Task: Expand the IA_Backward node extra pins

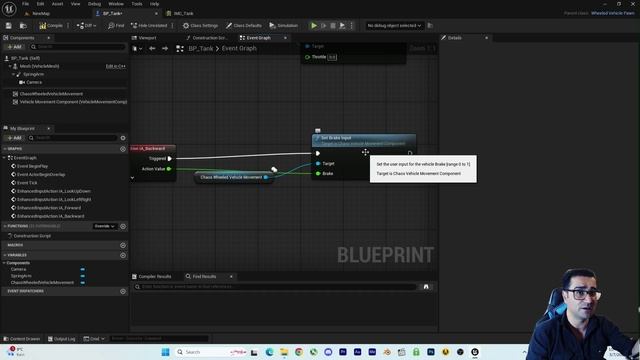Action: click(x=132, y=178)
